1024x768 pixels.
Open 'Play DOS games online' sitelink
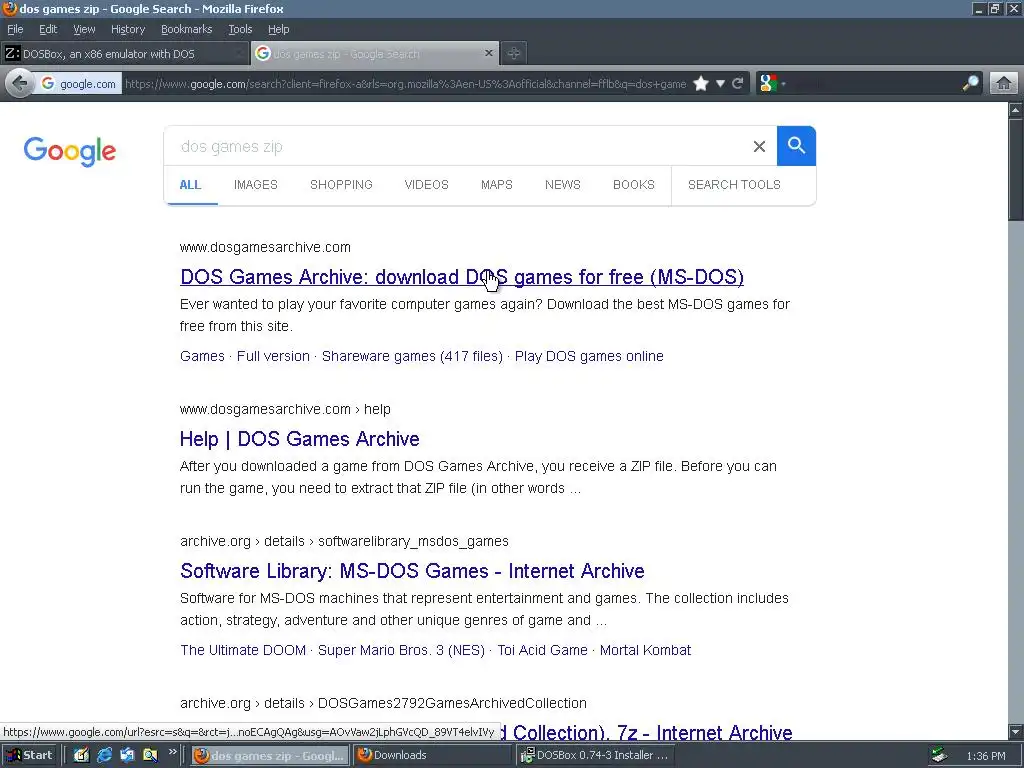click(x=589, y=357)
